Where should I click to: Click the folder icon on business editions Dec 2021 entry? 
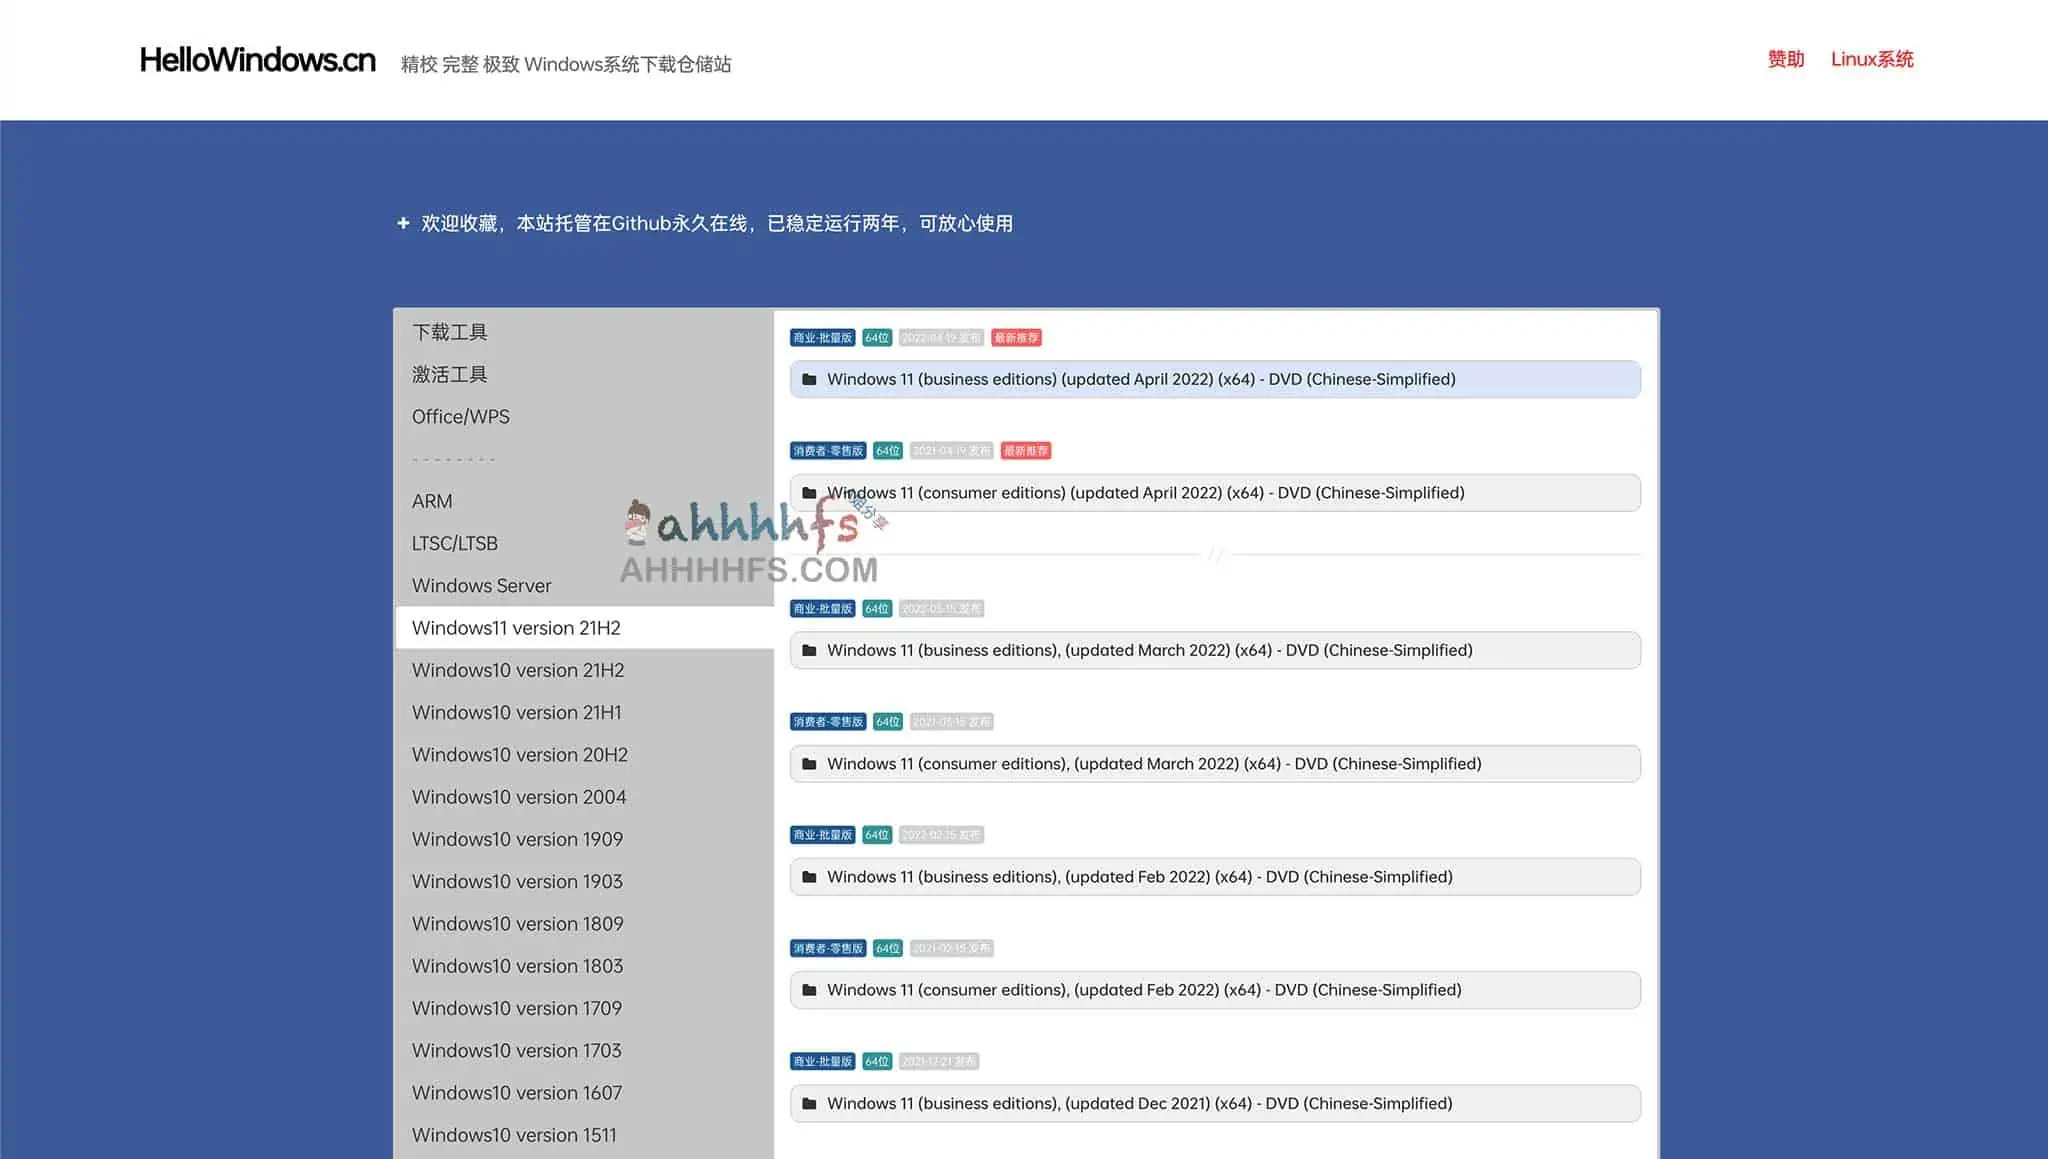(810, 1103)
